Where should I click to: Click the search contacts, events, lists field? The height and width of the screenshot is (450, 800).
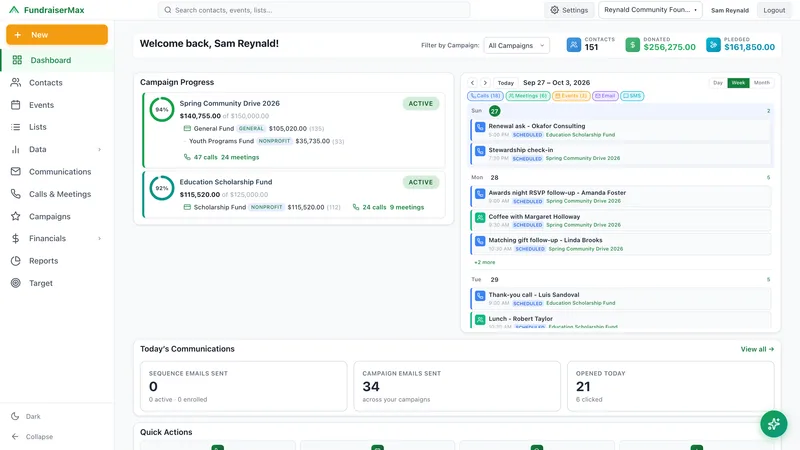coord(314,10)
